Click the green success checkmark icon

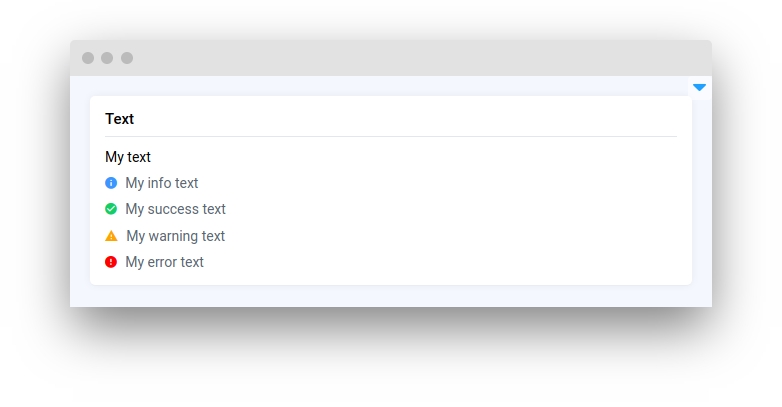pos(111,209)
